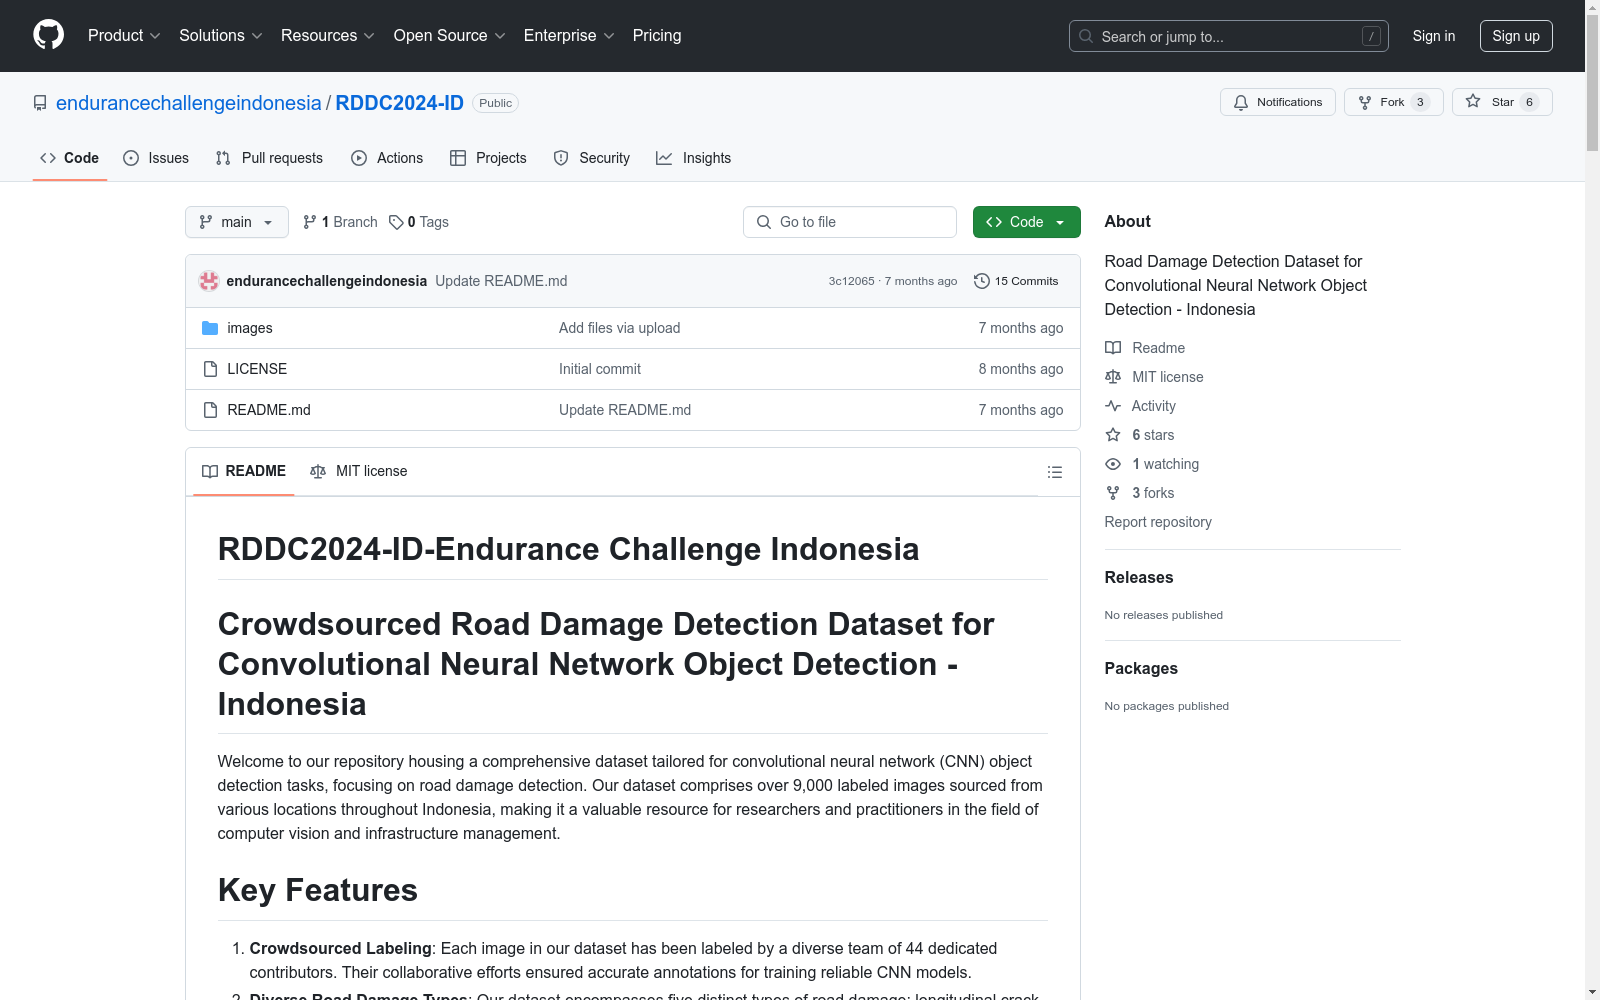Screen dimensions: 1600x1000
Task: Click the GitHub logo icon
Action: (x=48, y=35)
